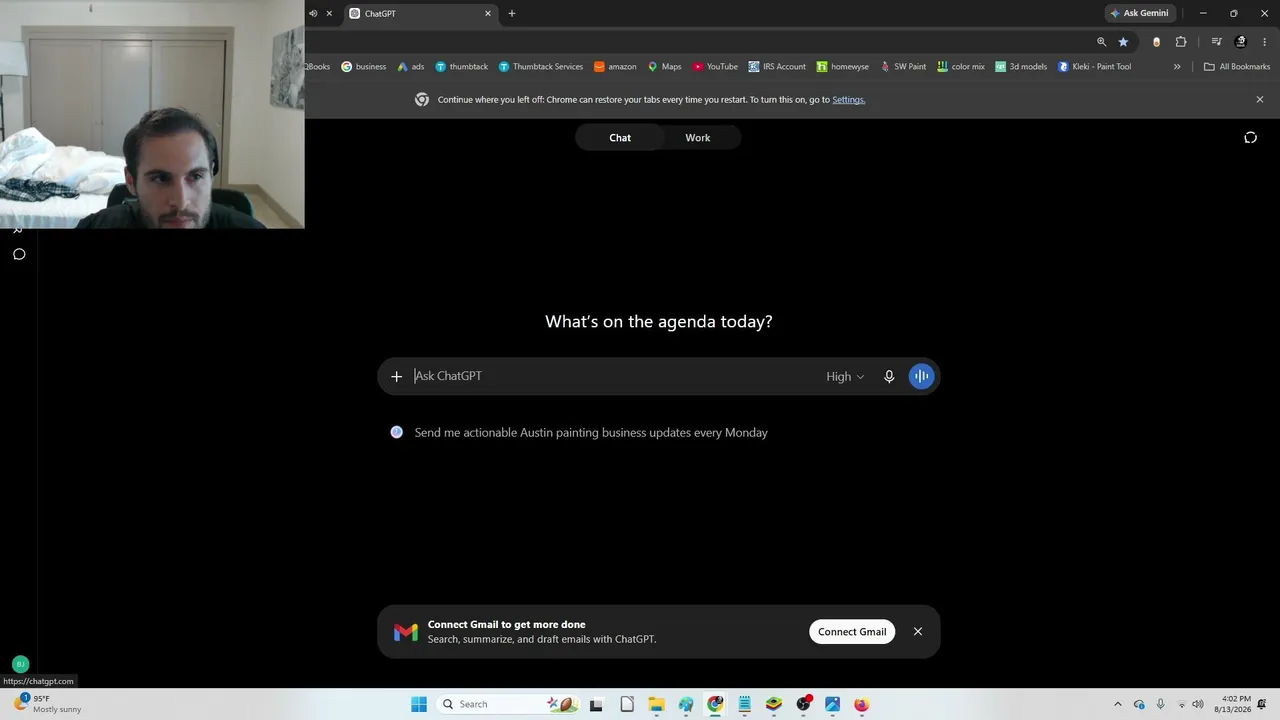
Task: Open the Chrome three-dot menu
Action: point(1264,42)
